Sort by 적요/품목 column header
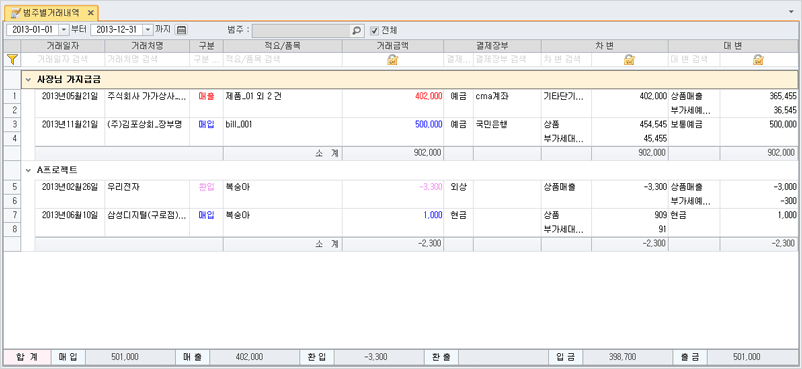The width and height of the screenshot is (802, 369). [283, 46]
